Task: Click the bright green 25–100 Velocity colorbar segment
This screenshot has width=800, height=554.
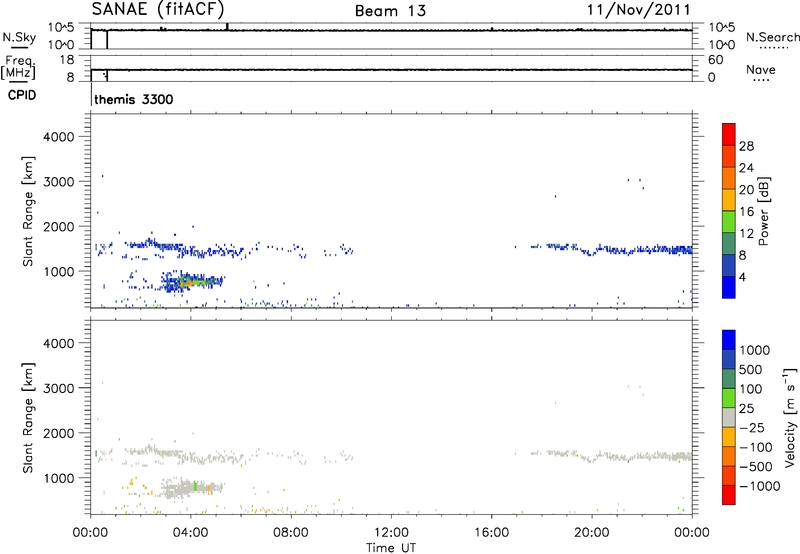Action: [729, 398]
